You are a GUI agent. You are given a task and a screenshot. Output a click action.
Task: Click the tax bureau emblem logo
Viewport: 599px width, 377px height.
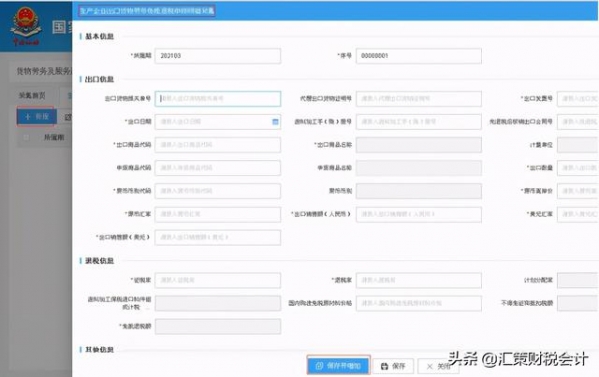26,26
